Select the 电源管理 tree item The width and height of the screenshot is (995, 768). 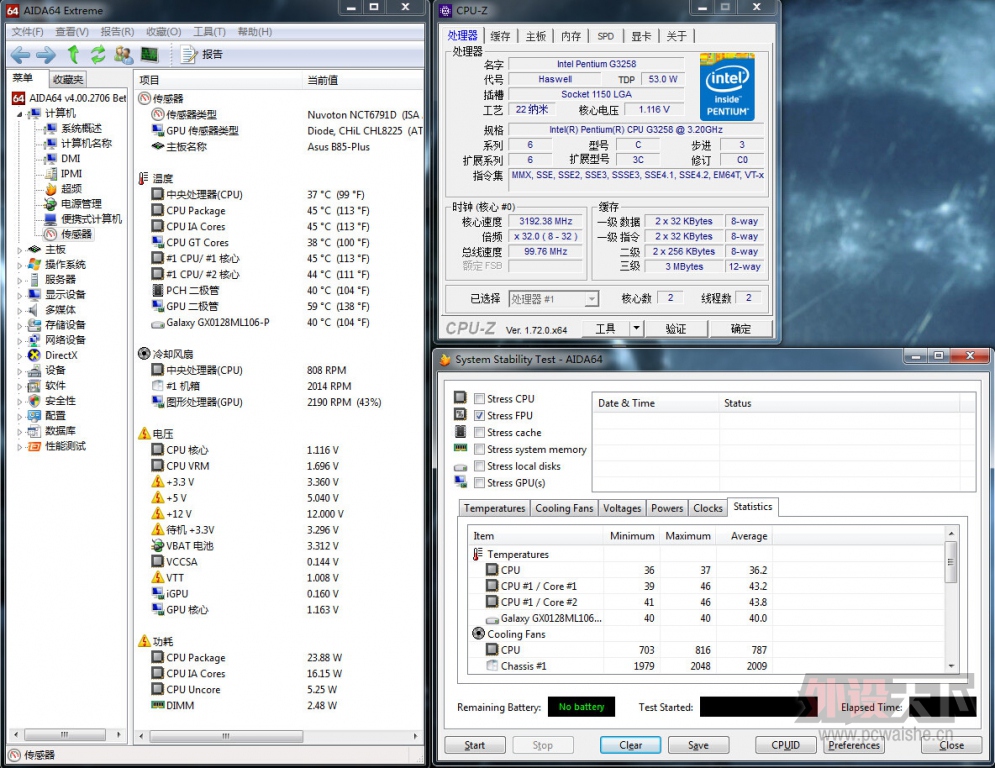pos(81,204)
